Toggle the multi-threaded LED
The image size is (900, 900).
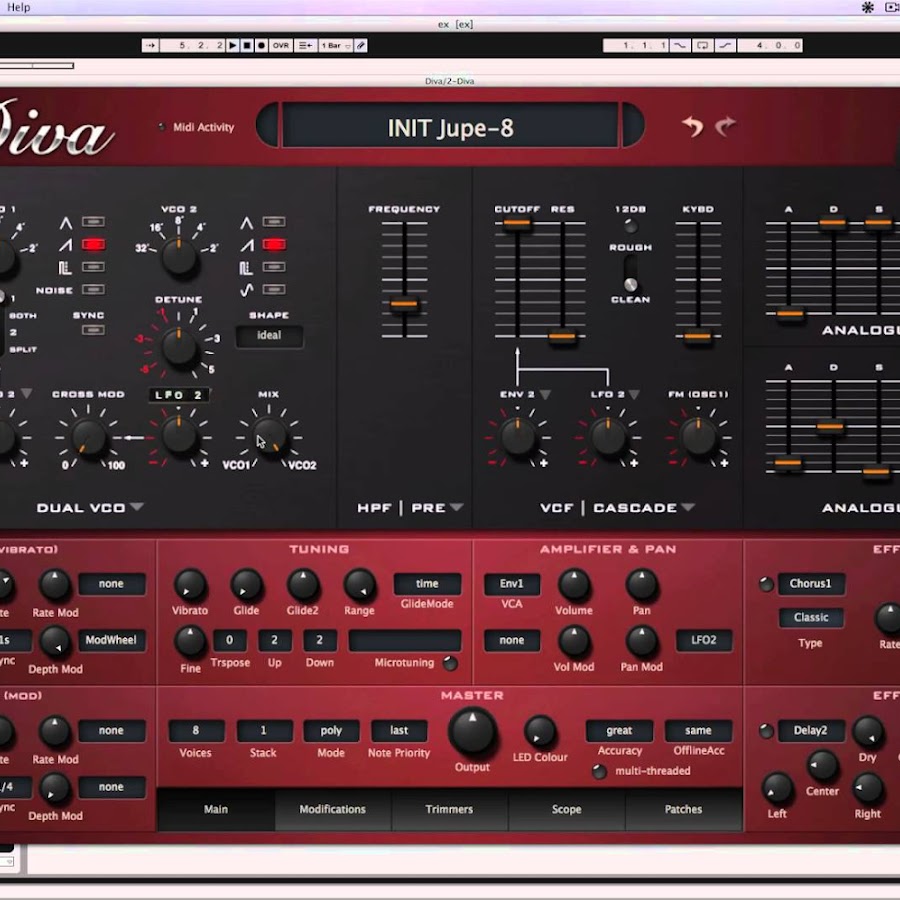pyautogui.click(x=599, y=771)
